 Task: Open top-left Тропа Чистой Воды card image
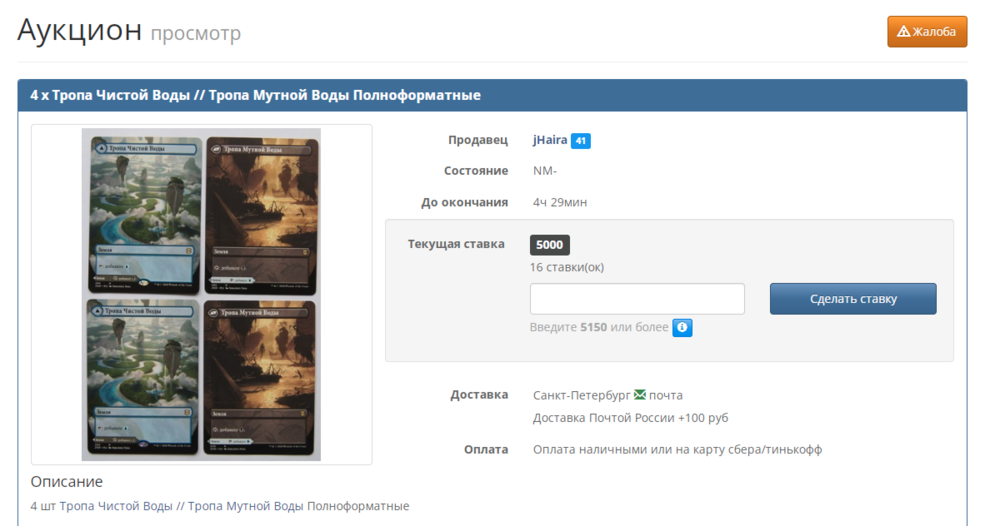142,214
